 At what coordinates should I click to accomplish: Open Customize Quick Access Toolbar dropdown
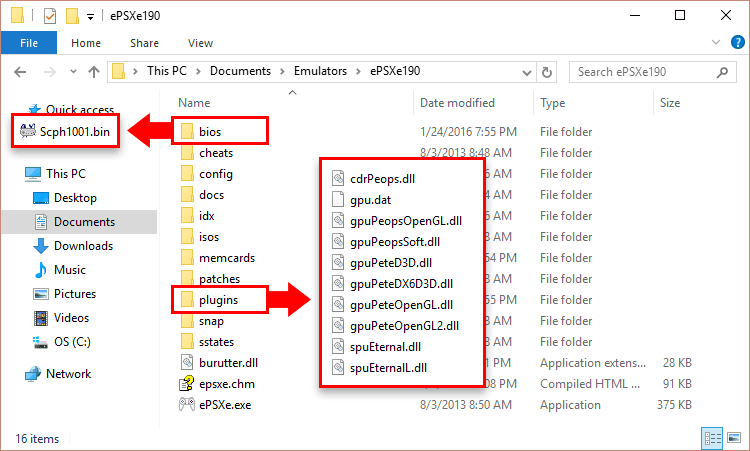[x=91, y=17]
